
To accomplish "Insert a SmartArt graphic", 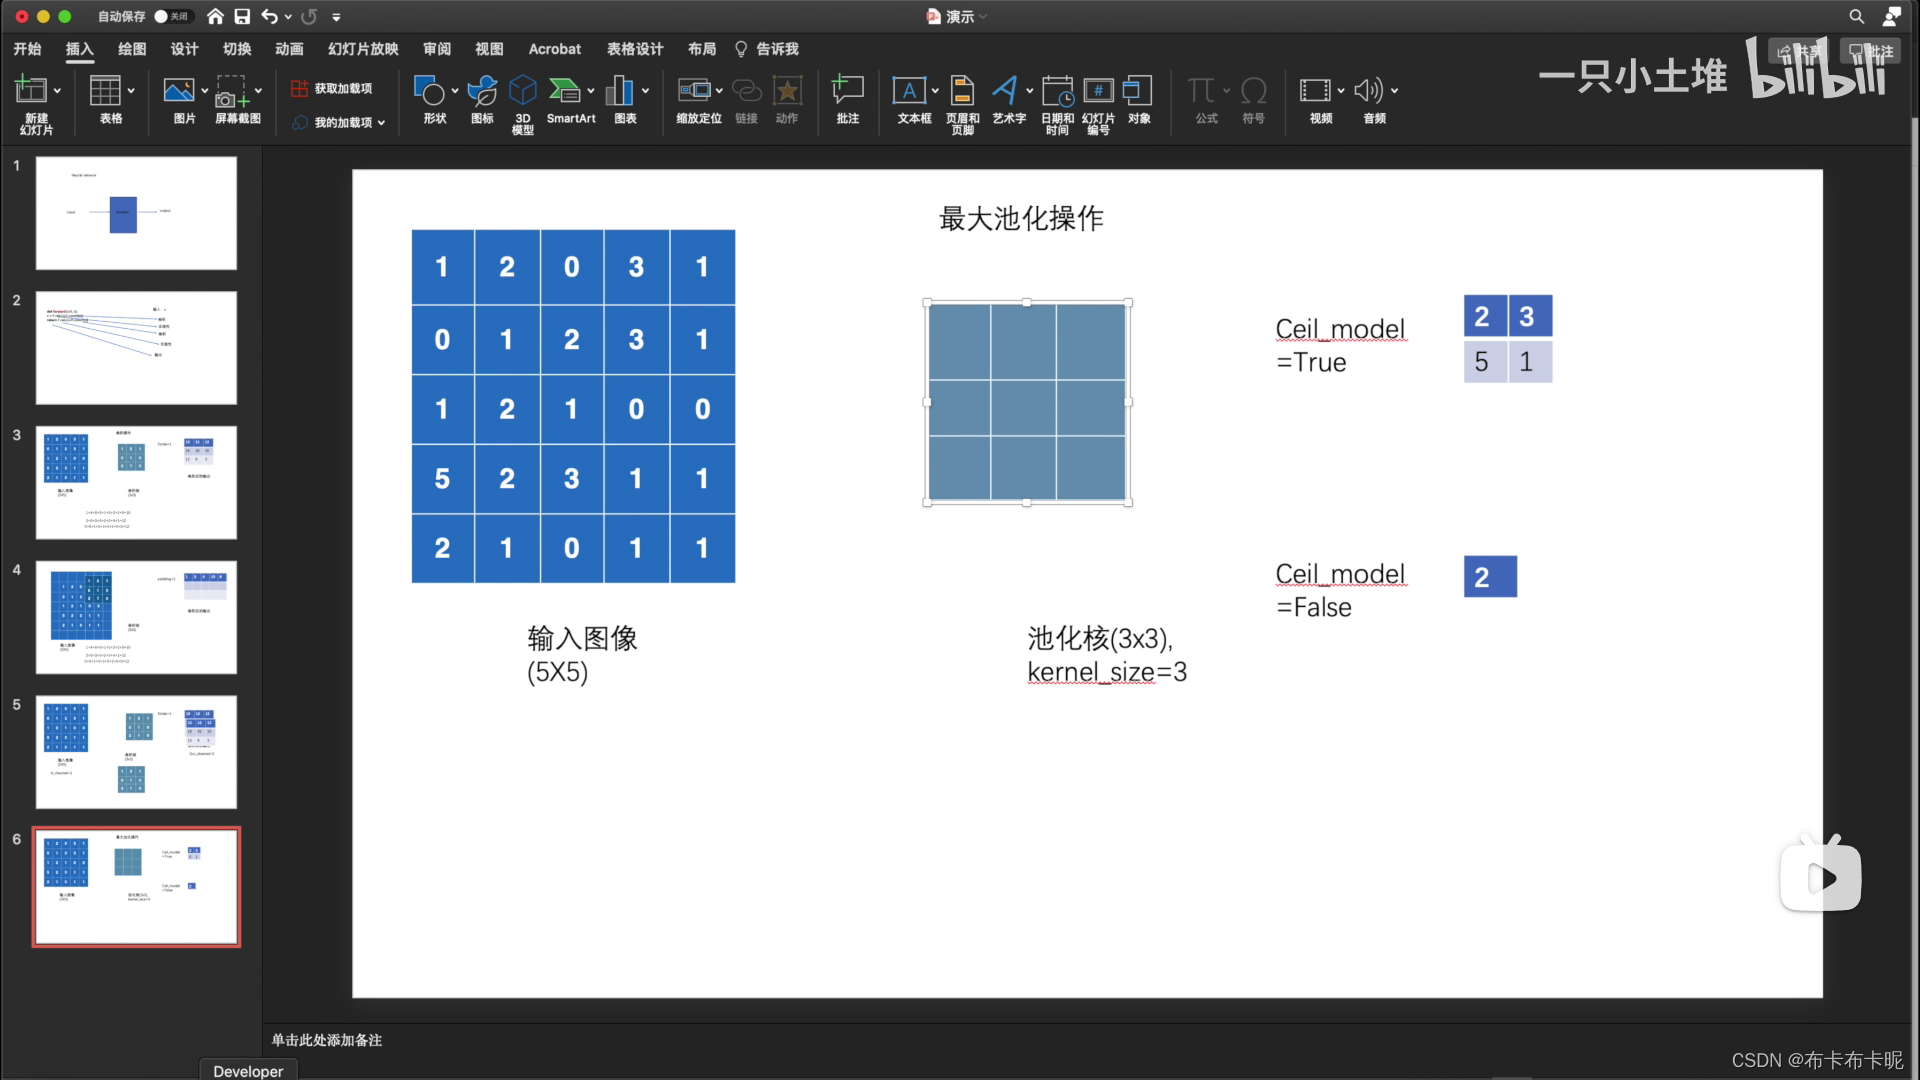I will point(571,100).
